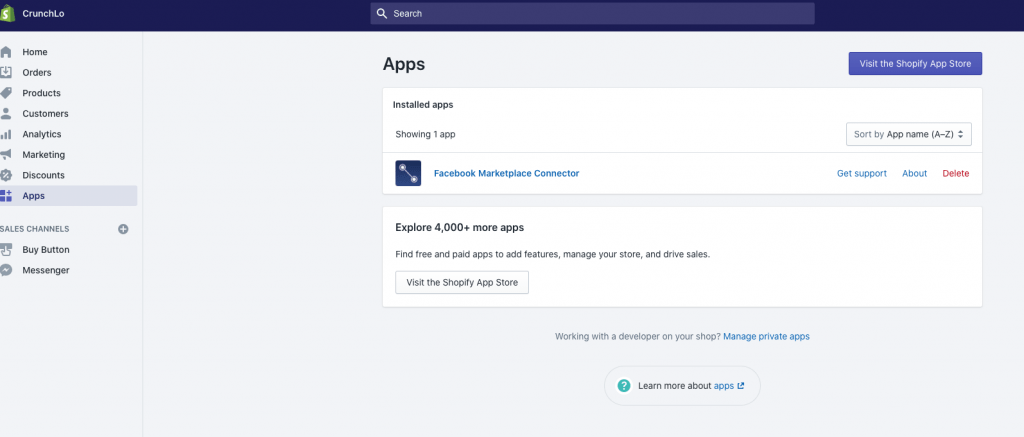
Task: Click the Messenger channel icon
Action: point(6,270)
